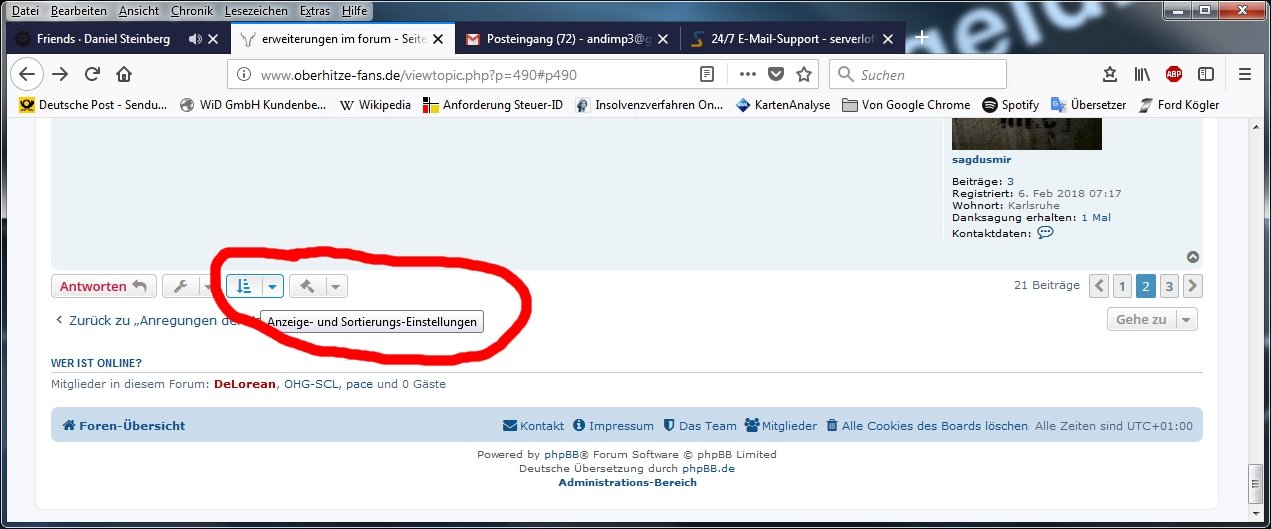Open sagdusmir user profile link
The image size is (1271, 529).
(984, 160)
